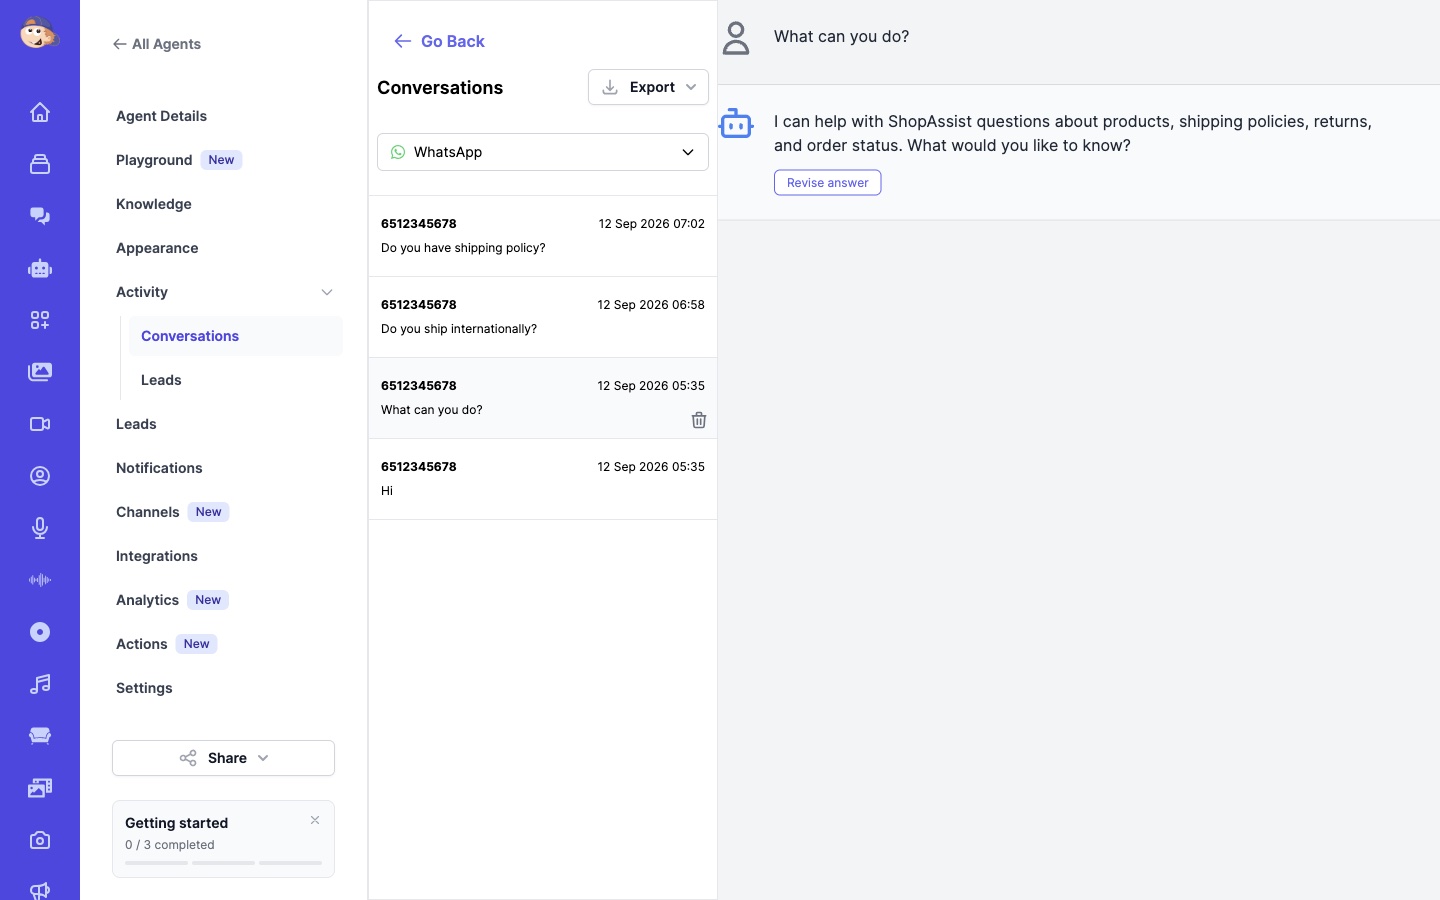This screenshot has width=1440, height=900.
Task: Open the camera sidebar icon
Action: click(x=40, y=840)
